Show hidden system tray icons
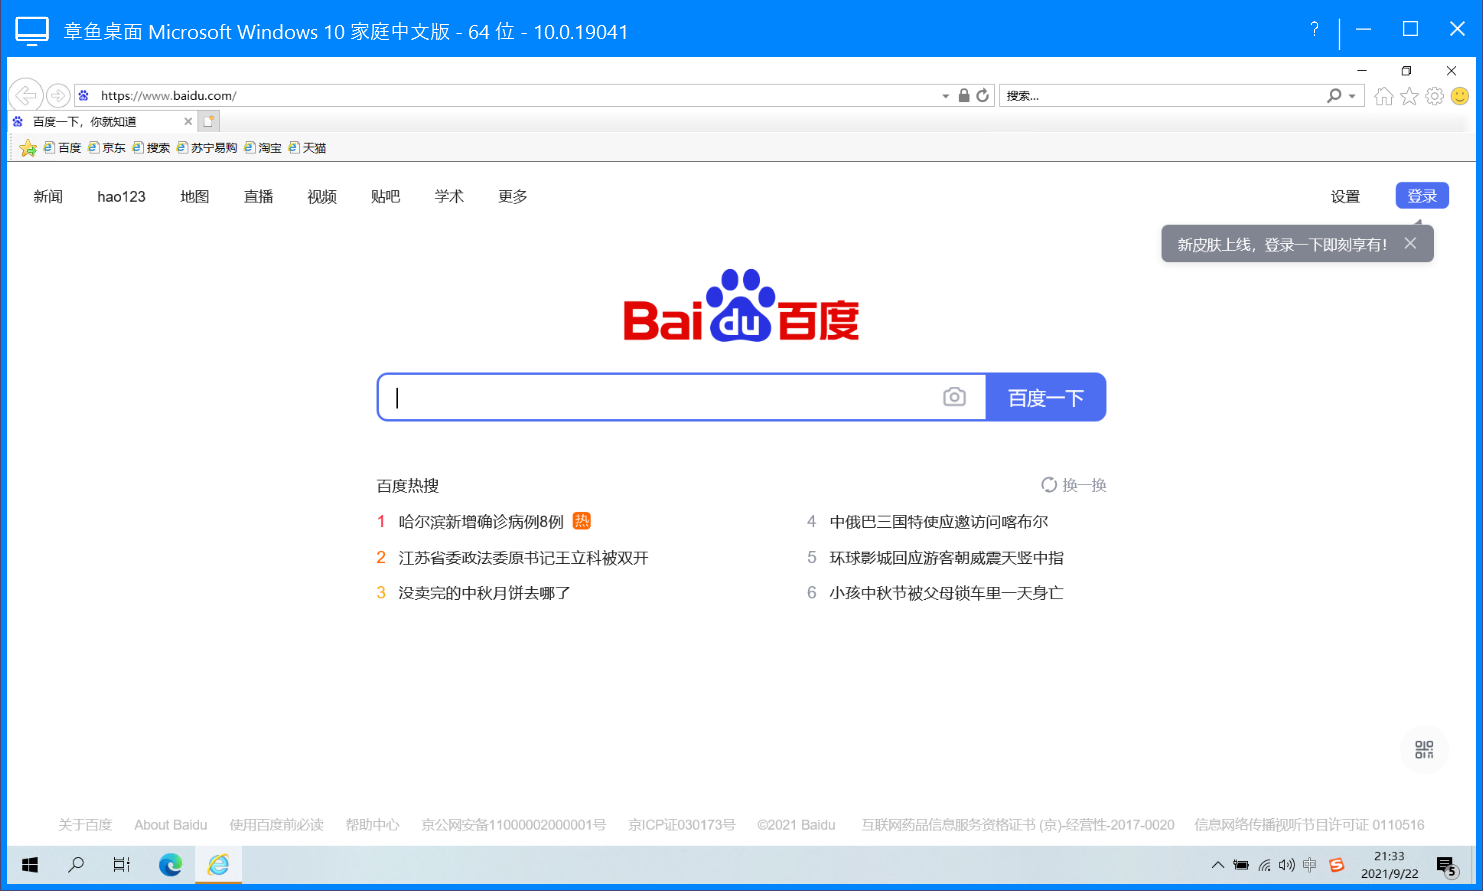This screenshot has height=891, width=1483. pyautogui.click(x=1217, y=865)
